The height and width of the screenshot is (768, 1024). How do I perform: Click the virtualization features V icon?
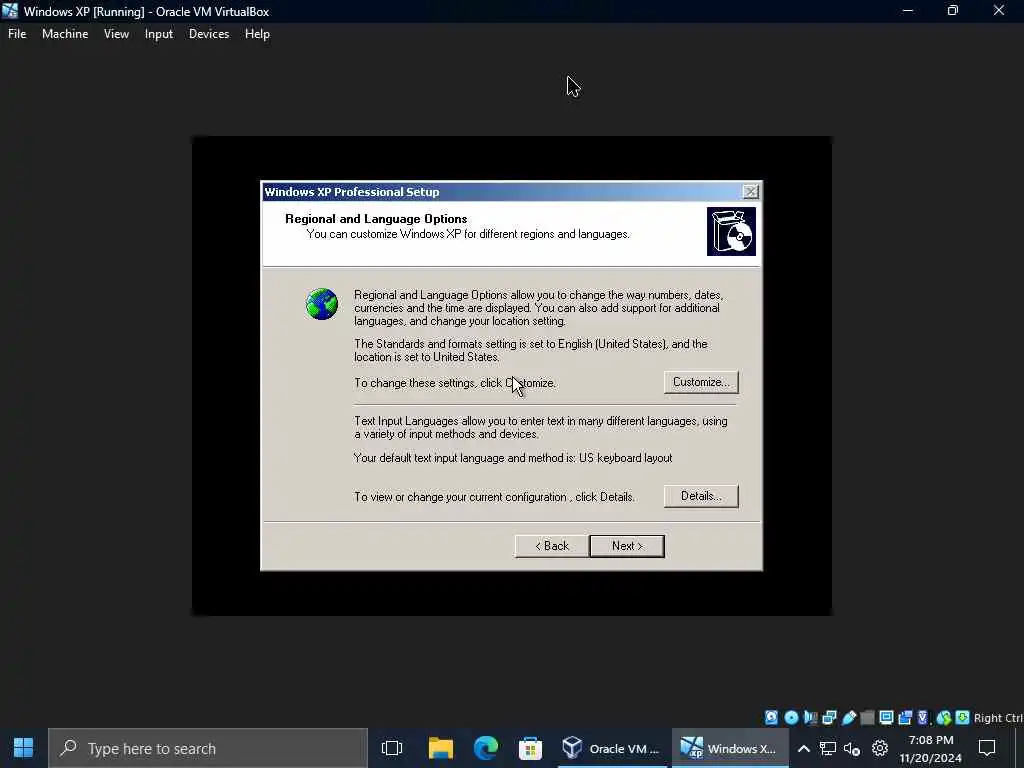[x=923, y=718]
